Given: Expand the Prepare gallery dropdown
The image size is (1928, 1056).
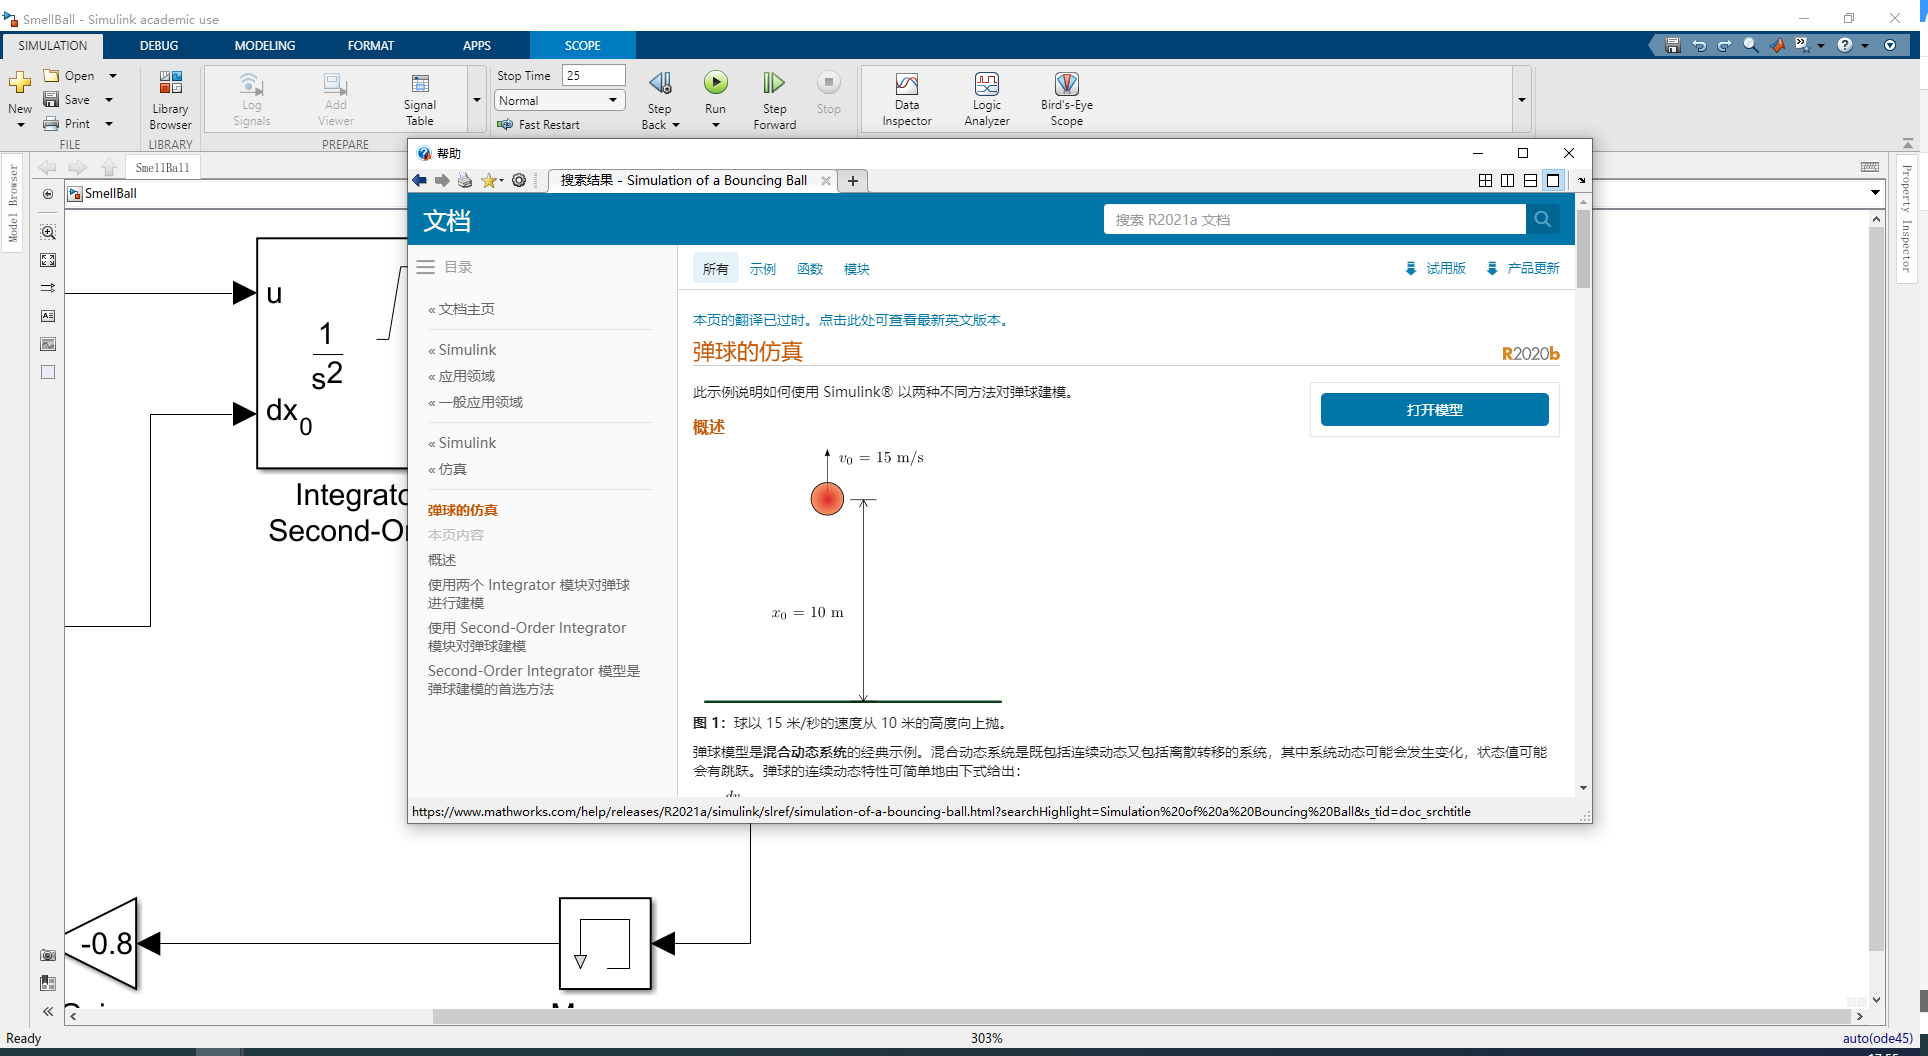Looking at the screenshot, I should pyautogui.click(x=477, y=100).
